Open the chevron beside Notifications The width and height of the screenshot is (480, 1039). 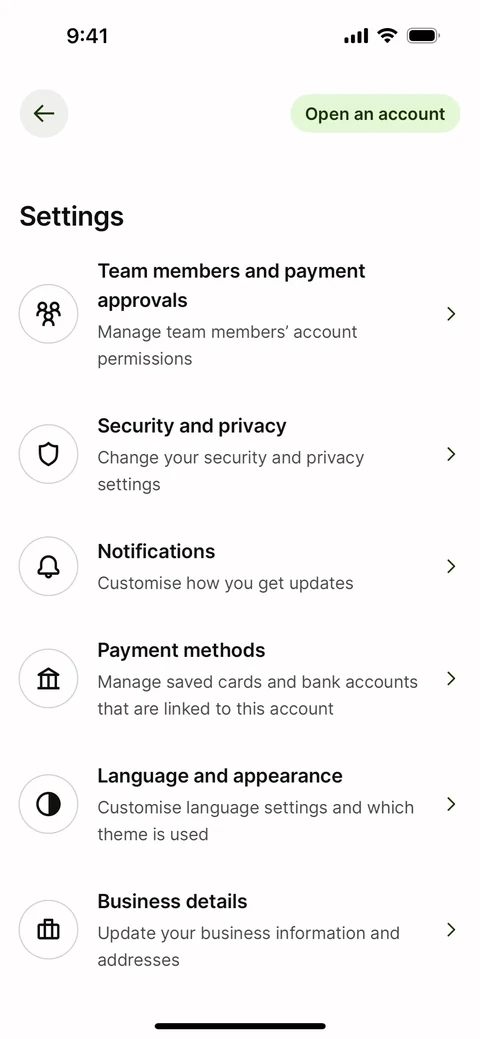451,567
